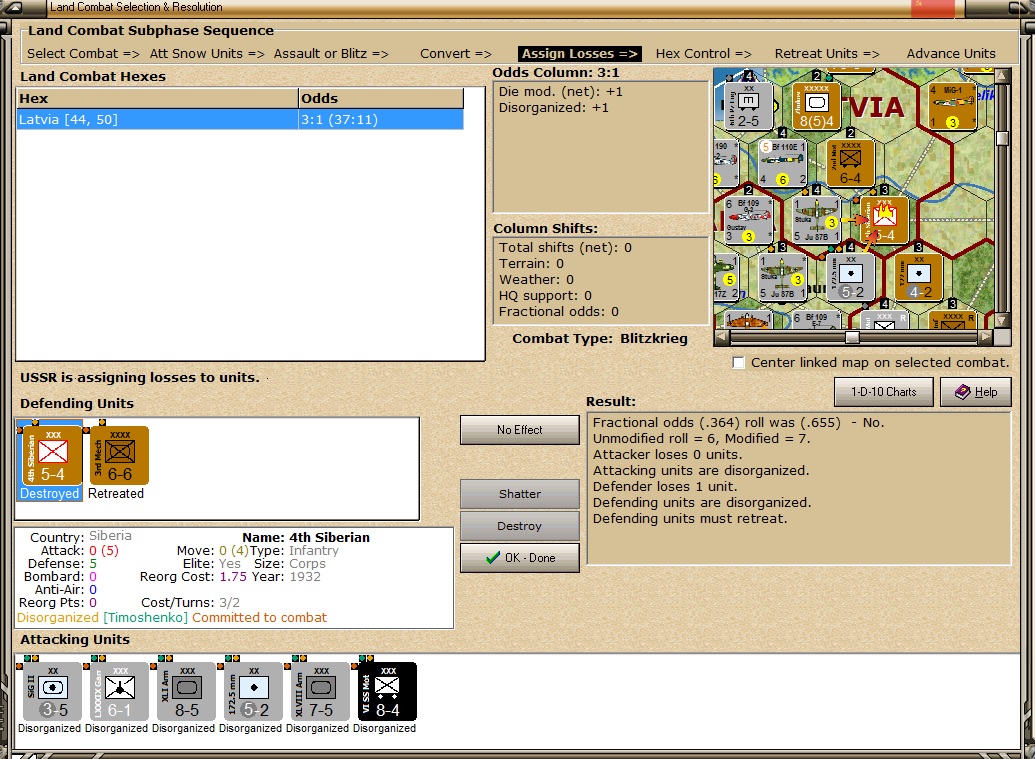
Task: Select the 4th Siberian 5-4 defending unit
Action: (52, 455)
